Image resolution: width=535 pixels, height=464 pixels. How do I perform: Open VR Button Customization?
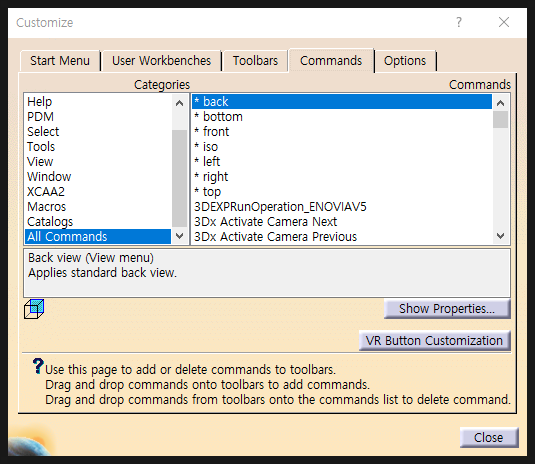pyautogui.click(x=434, y=340)
